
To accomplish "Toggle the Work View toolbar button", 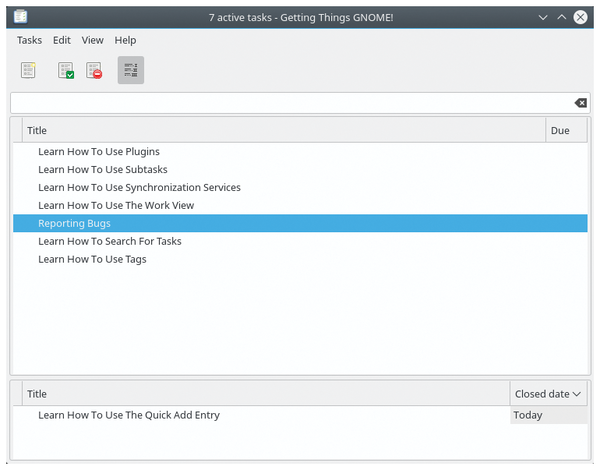I will [131, 70].
